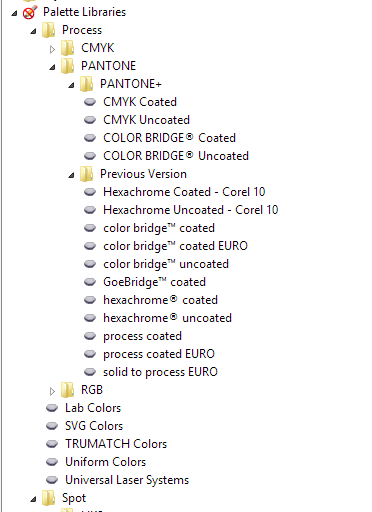Open the CMYK Uncoated palette
Viewport: 372px width, 512px height.
(146, 120)
